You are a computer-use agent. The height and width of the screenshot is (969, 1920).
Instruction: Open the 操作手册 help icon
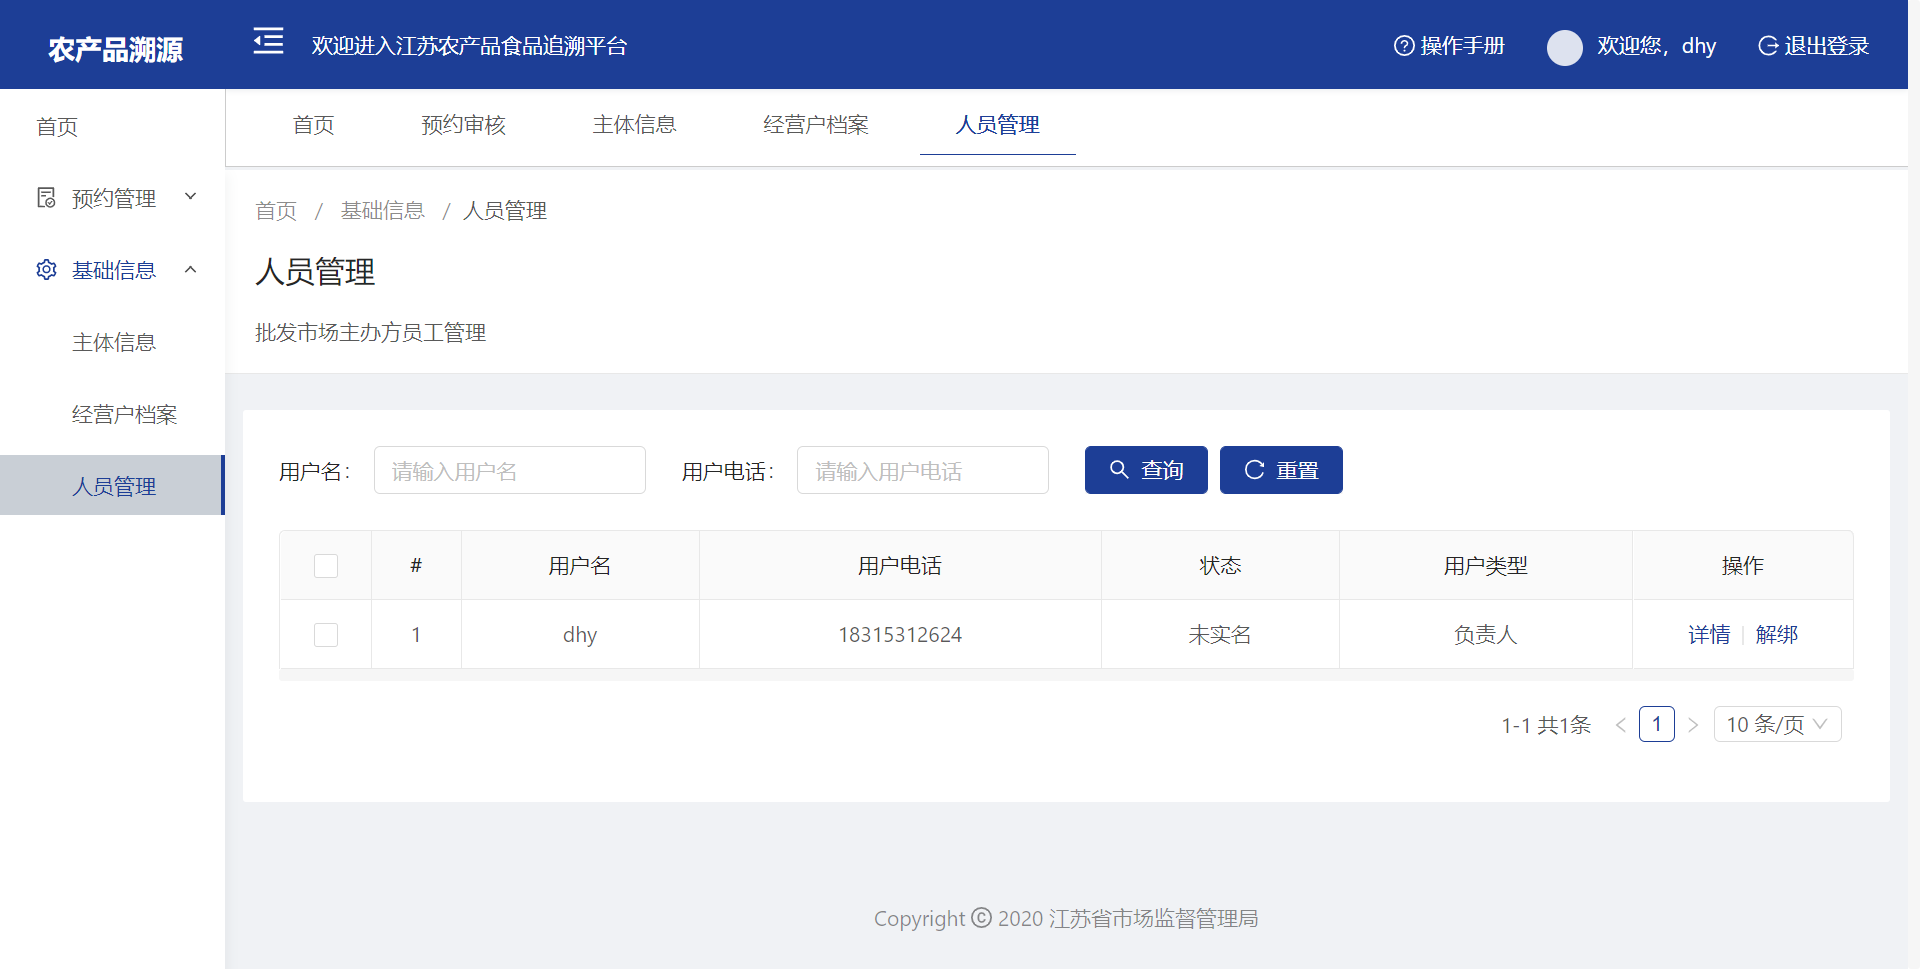click(x=1404, y=46)
